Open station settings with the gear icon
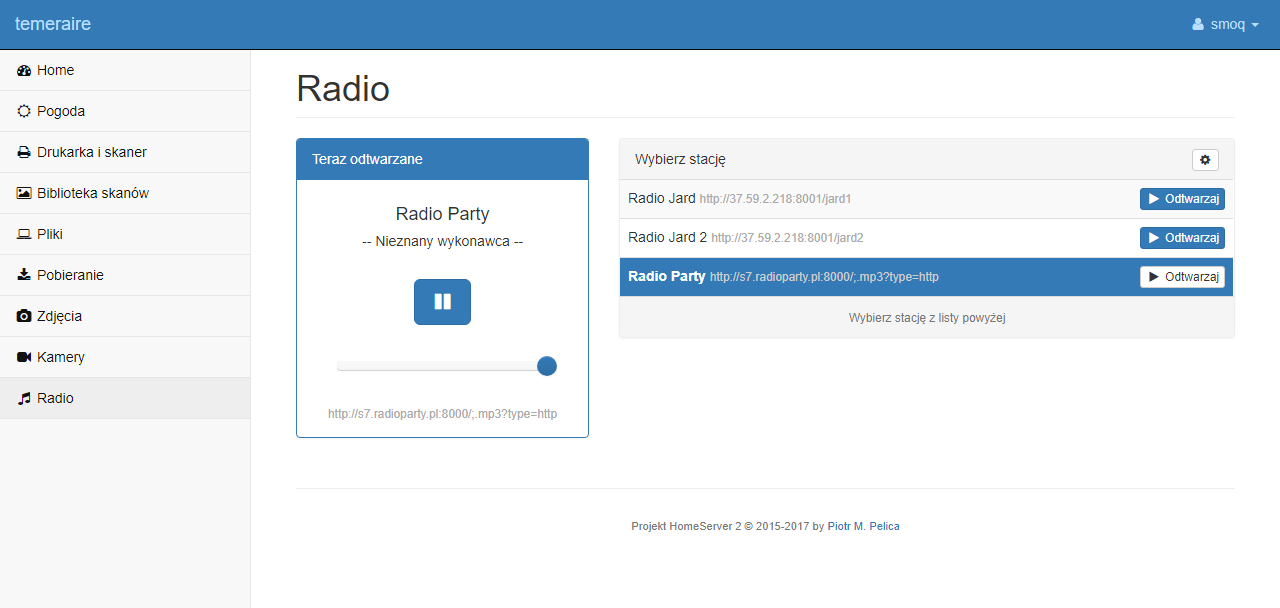 [1205, 160]
